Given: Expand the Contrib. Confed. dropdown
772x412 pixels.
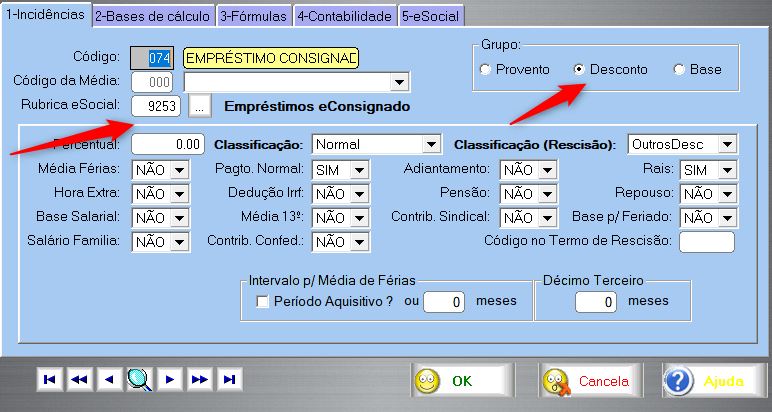Looking at the screenshot, I should 359,242.
